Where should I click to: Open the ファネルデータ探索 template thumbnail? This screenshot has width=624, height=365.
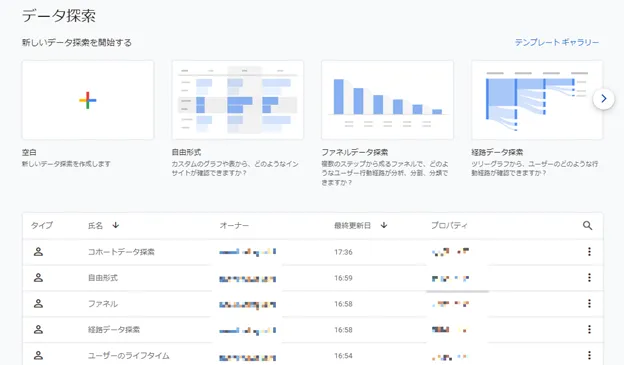(x=387, y=100)
